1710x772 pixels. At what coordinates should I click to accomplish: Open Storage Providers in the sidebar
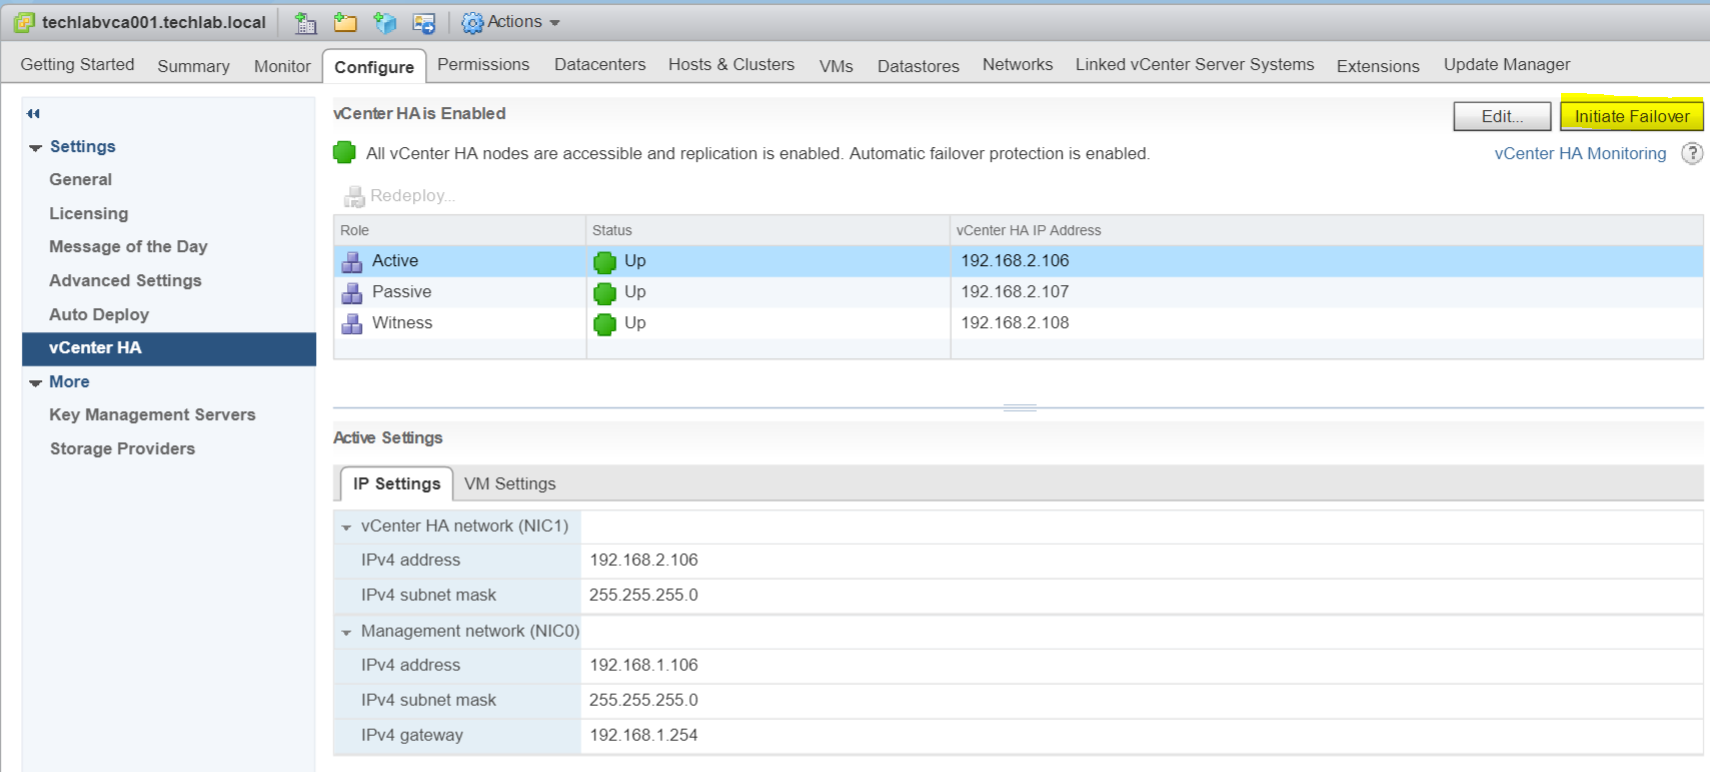122,448
